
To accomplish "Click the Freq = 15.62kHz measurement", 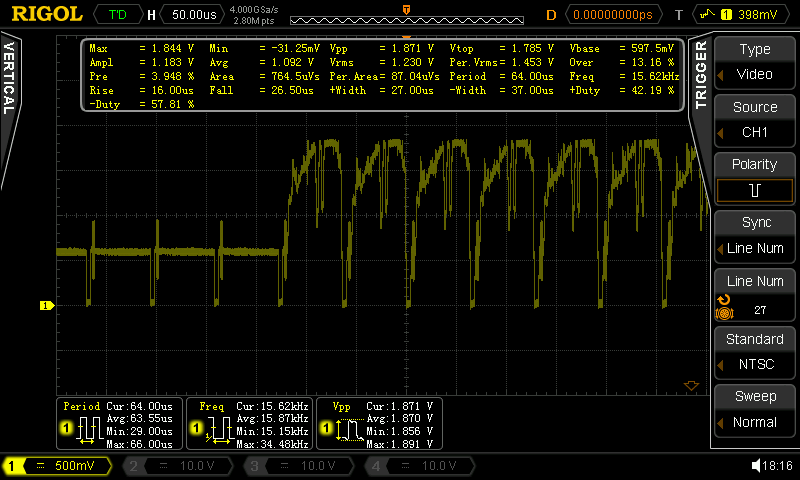I will coord(624,77).
